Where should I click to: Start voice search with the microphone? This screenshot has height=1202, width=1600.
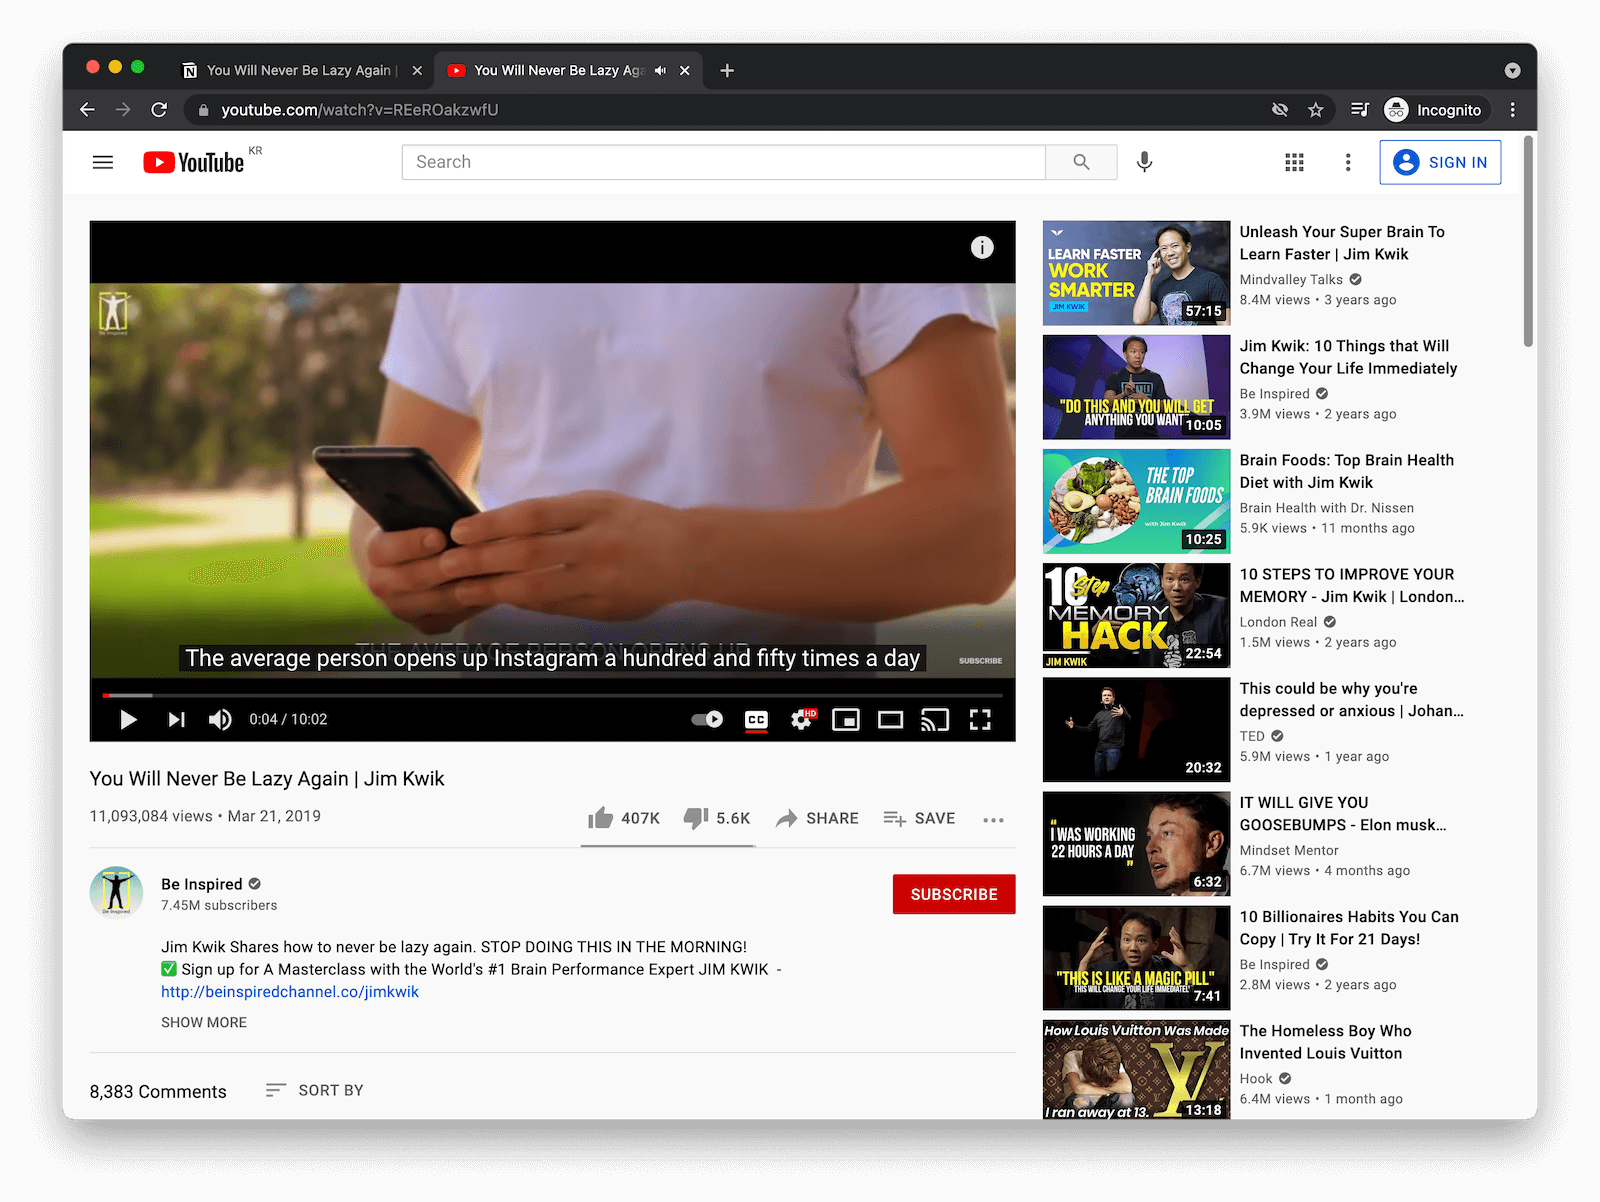coord(1144,162)
